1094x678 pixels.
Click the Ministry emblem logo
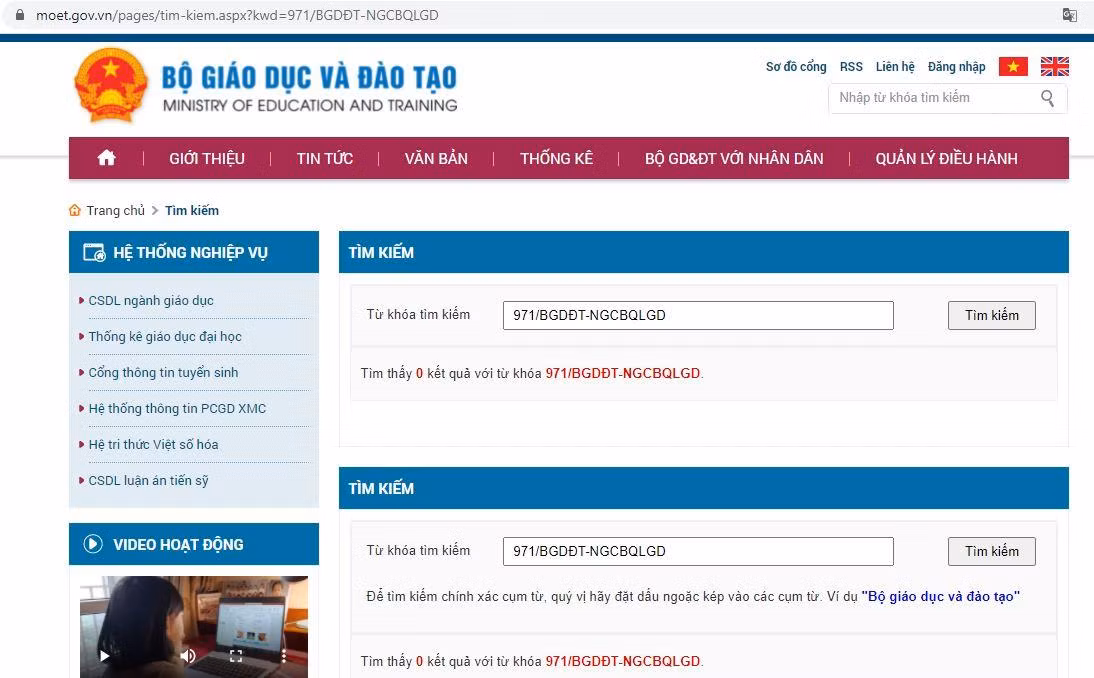(x=111, y=85)
